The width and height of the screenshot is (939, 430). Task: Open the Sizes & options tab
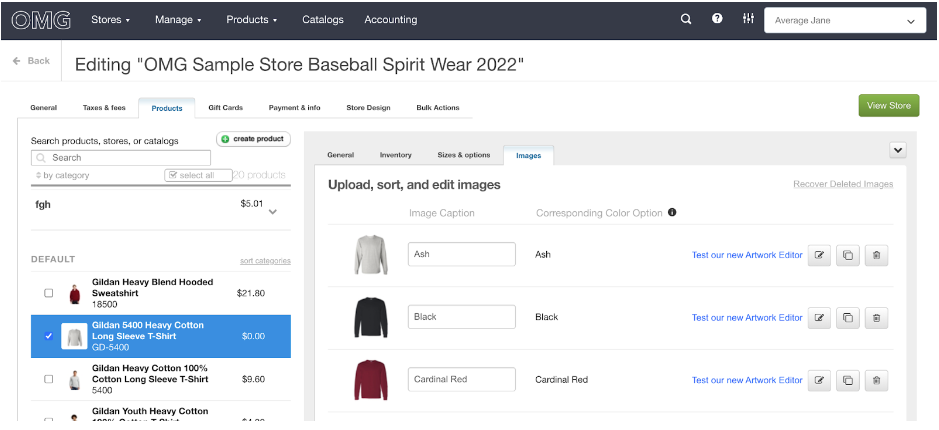(x=464, y=155)
